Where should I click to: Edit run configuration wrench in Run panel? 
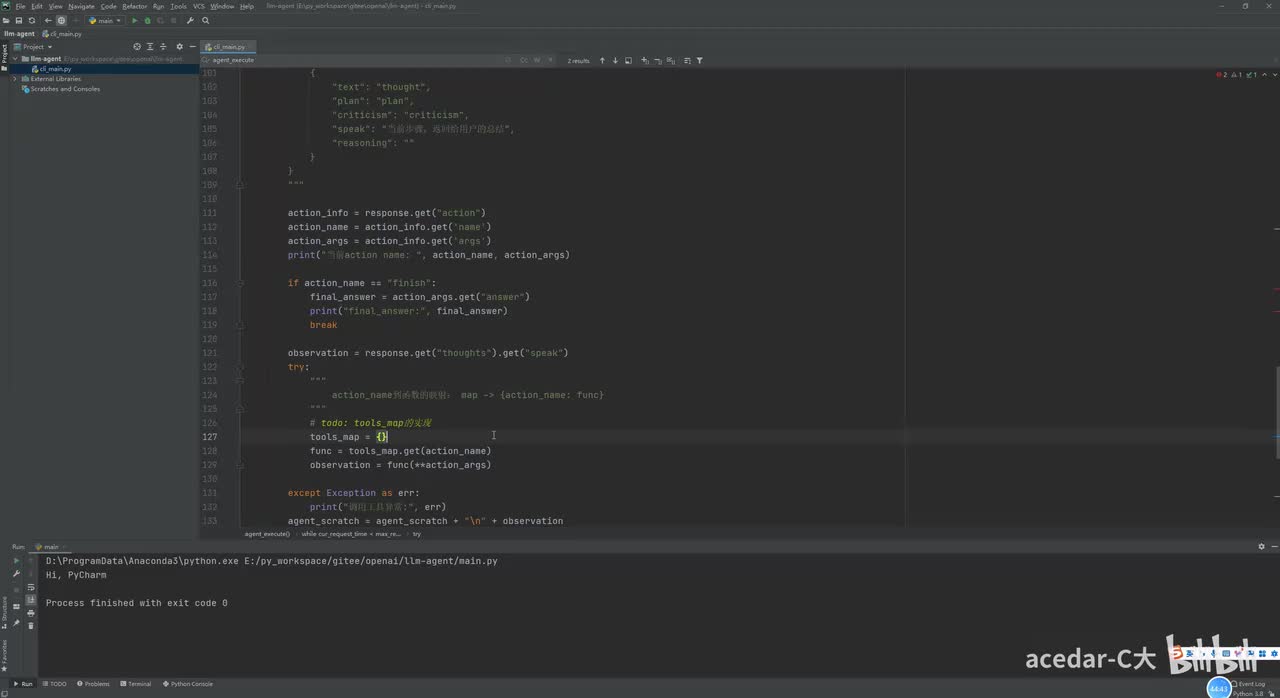pyautogui.click(x=16, y=574)
